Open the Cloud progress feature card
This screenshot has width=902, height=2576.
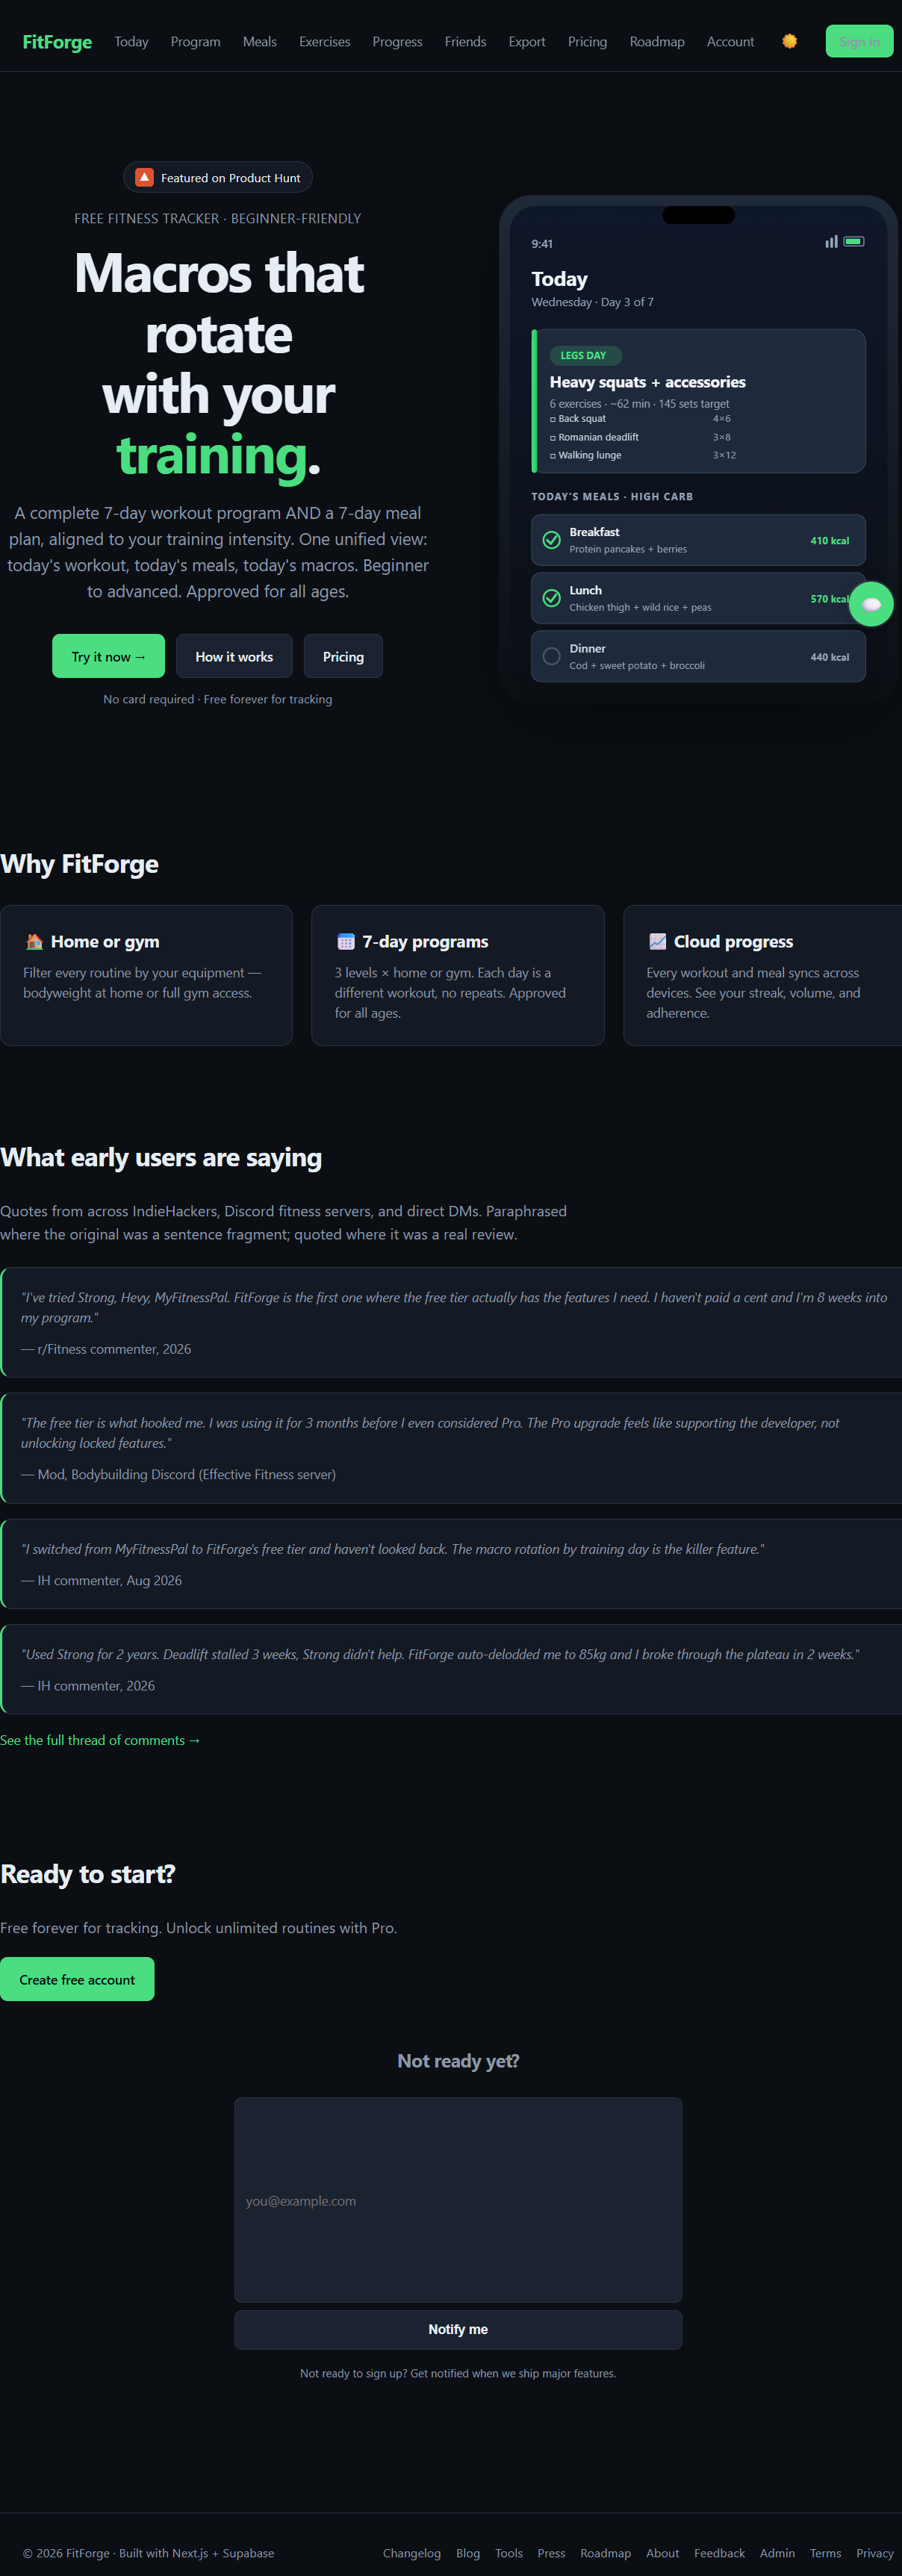763,975
